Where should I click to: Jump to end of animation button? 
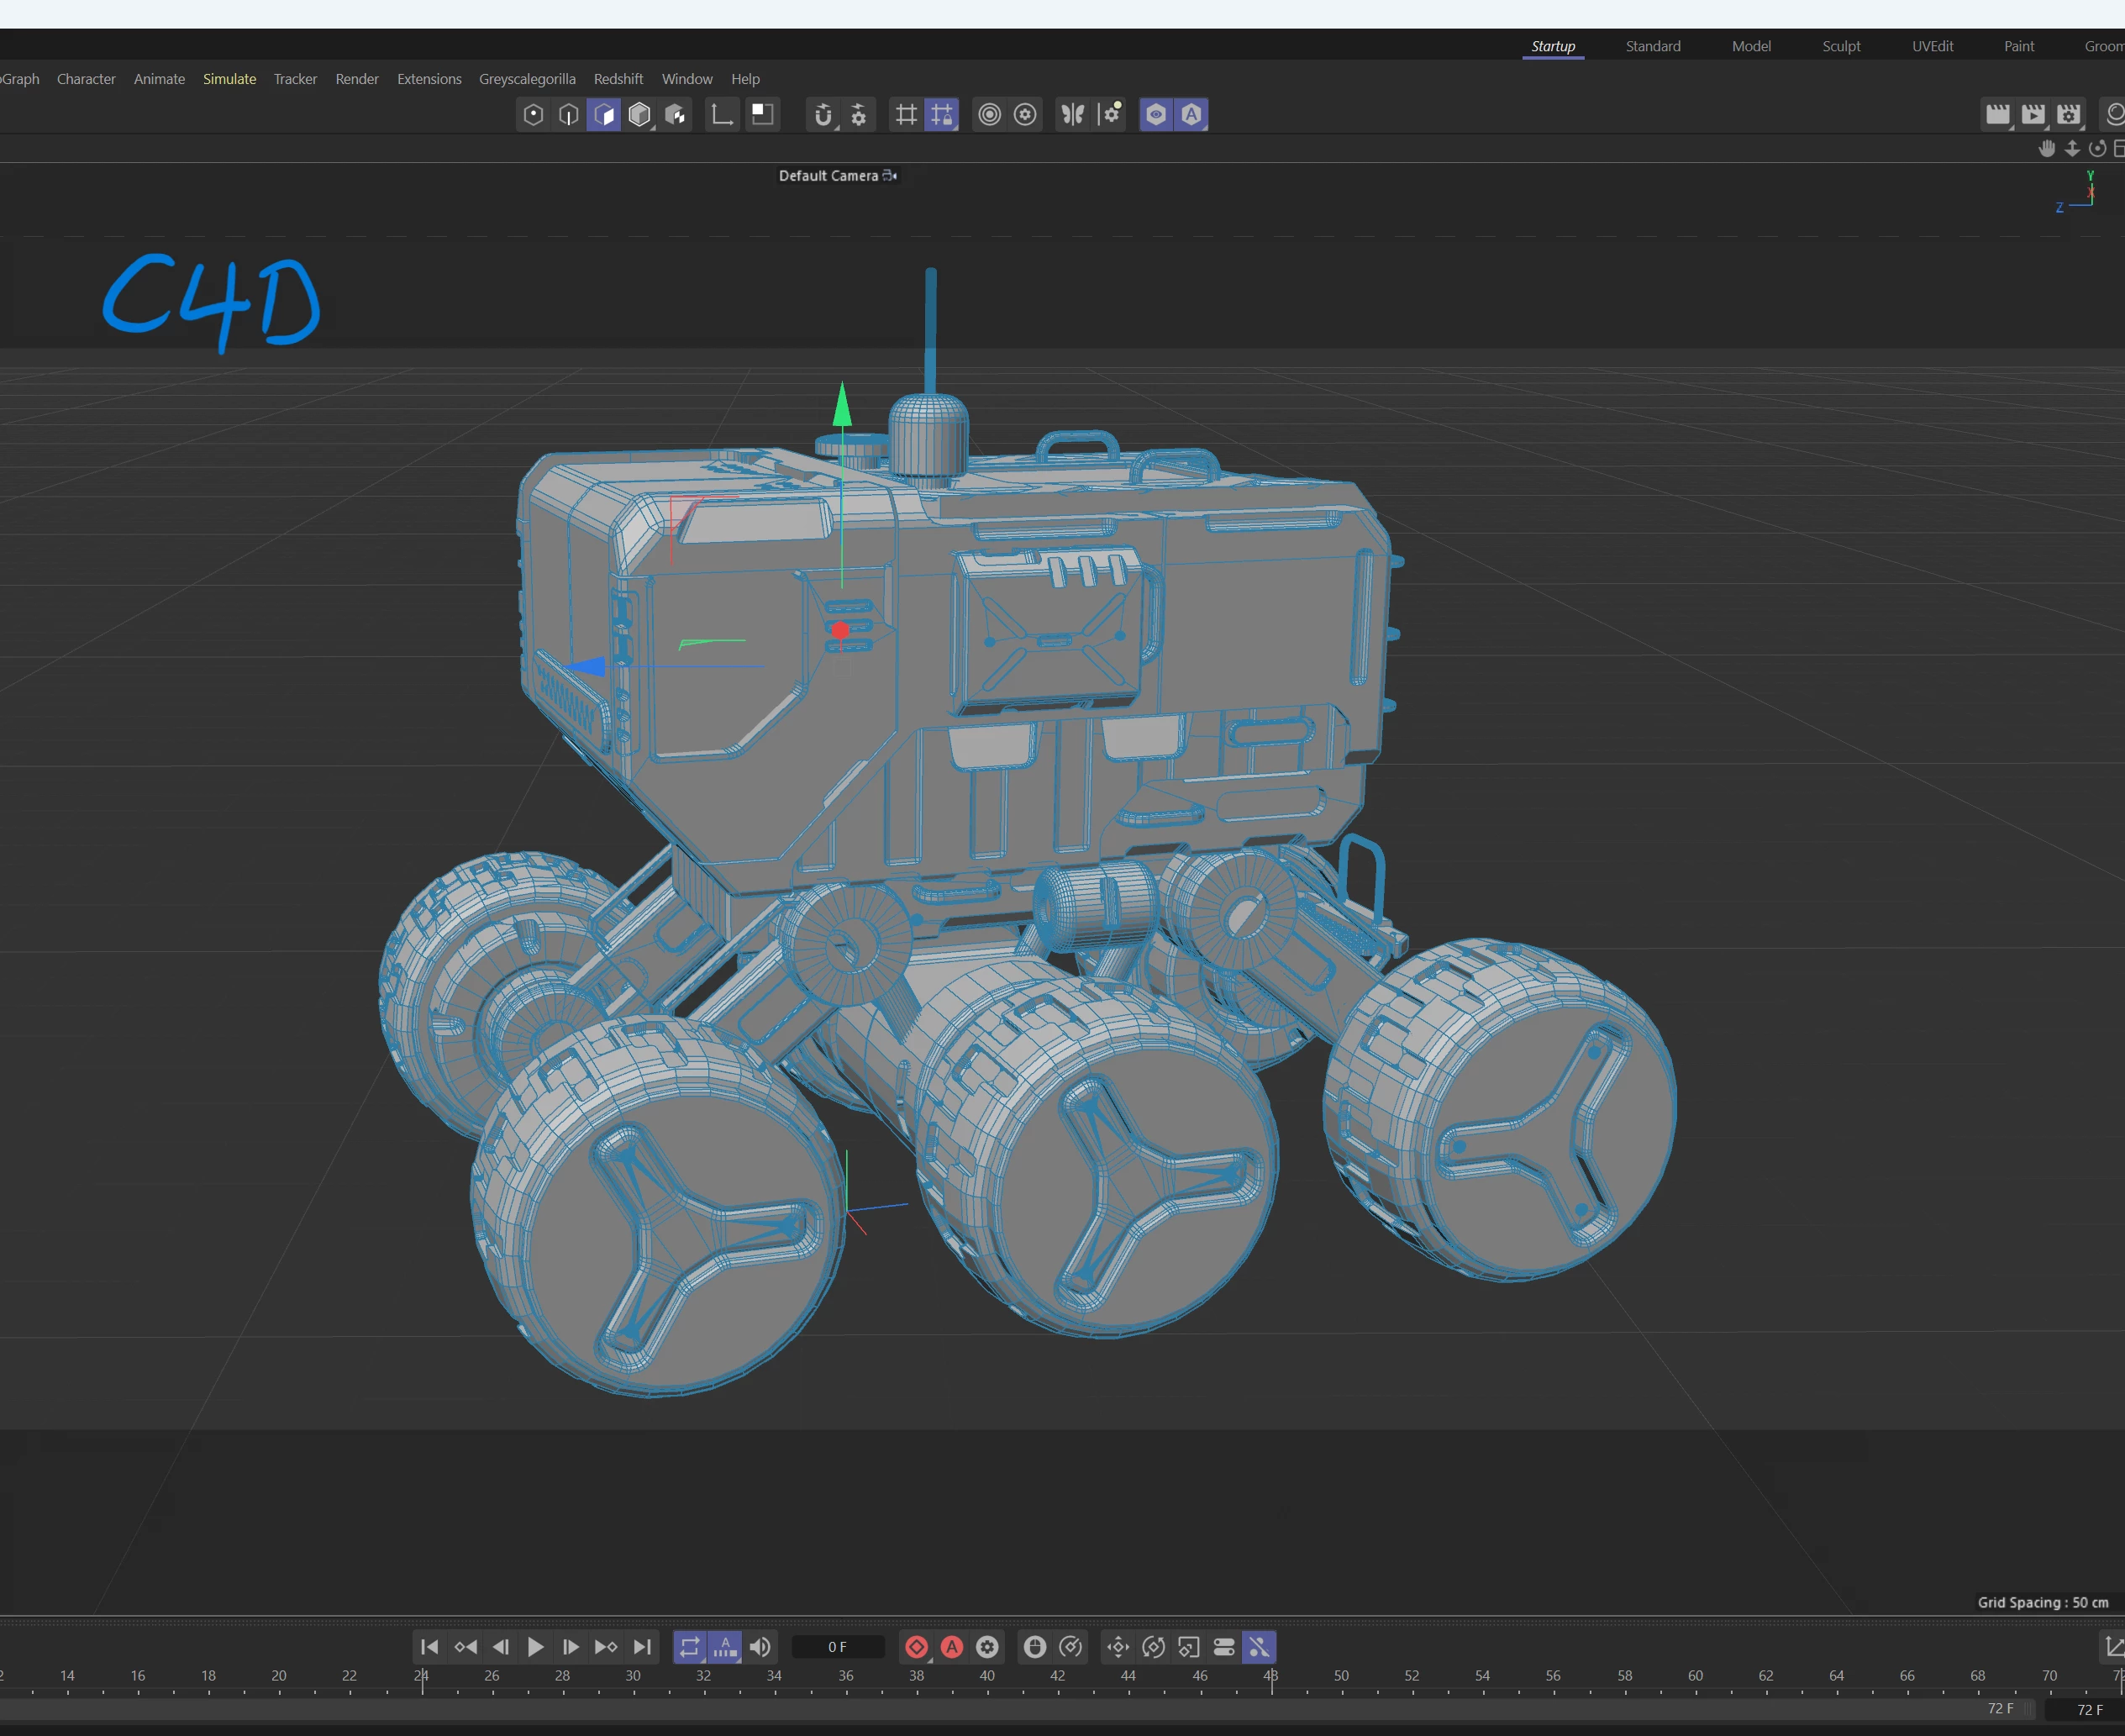pos(642,1647)
